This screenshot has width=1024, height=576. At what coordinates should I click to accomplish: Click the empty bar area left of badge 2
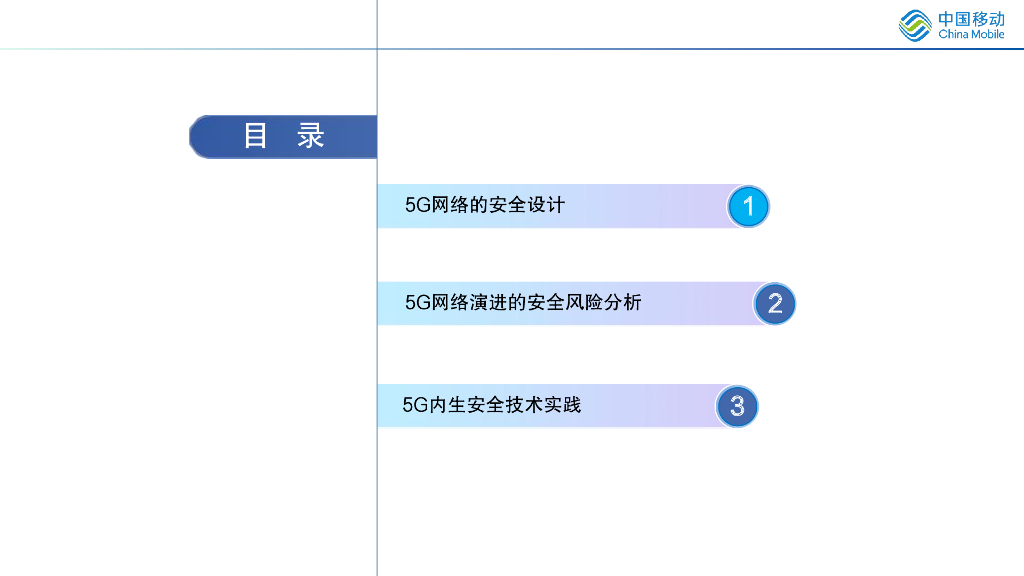(700, 303)
